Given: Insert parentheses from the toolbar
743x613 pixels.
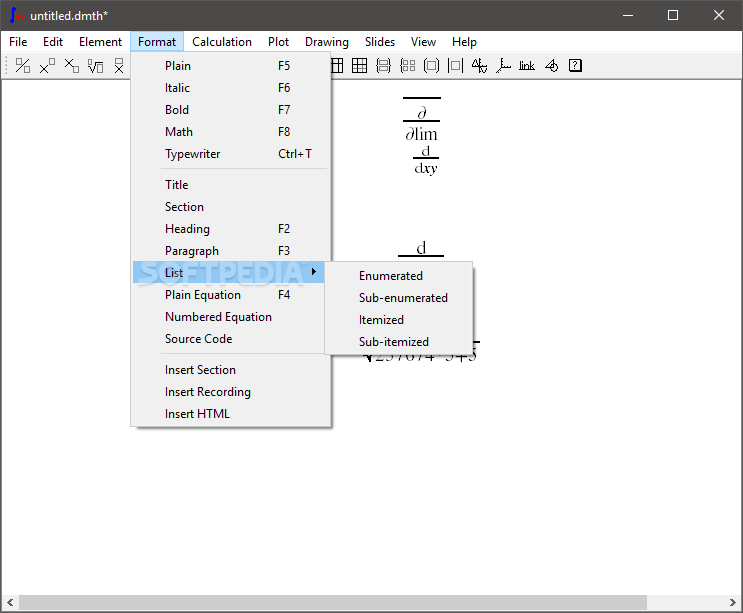Looking at the screenshot, I should [431, 65].
